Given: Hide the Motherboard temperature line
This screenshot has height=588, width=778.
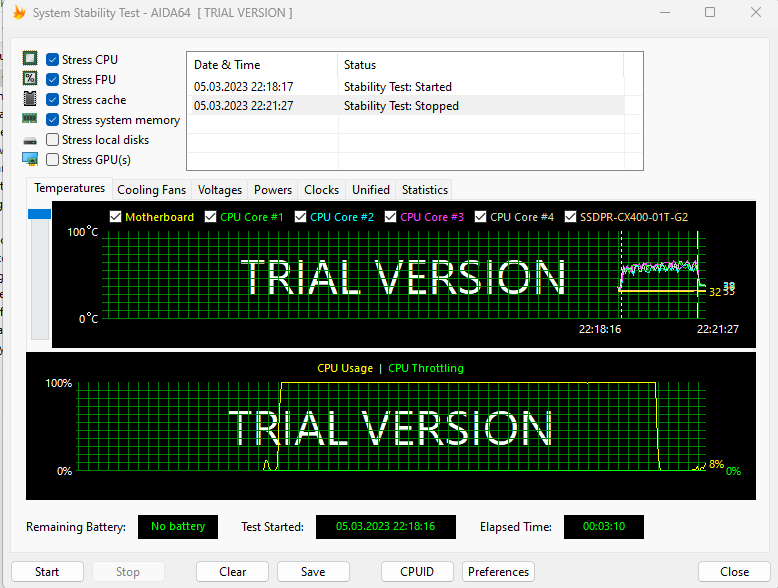Looking at the screenshot, I should tap(115, 217).
